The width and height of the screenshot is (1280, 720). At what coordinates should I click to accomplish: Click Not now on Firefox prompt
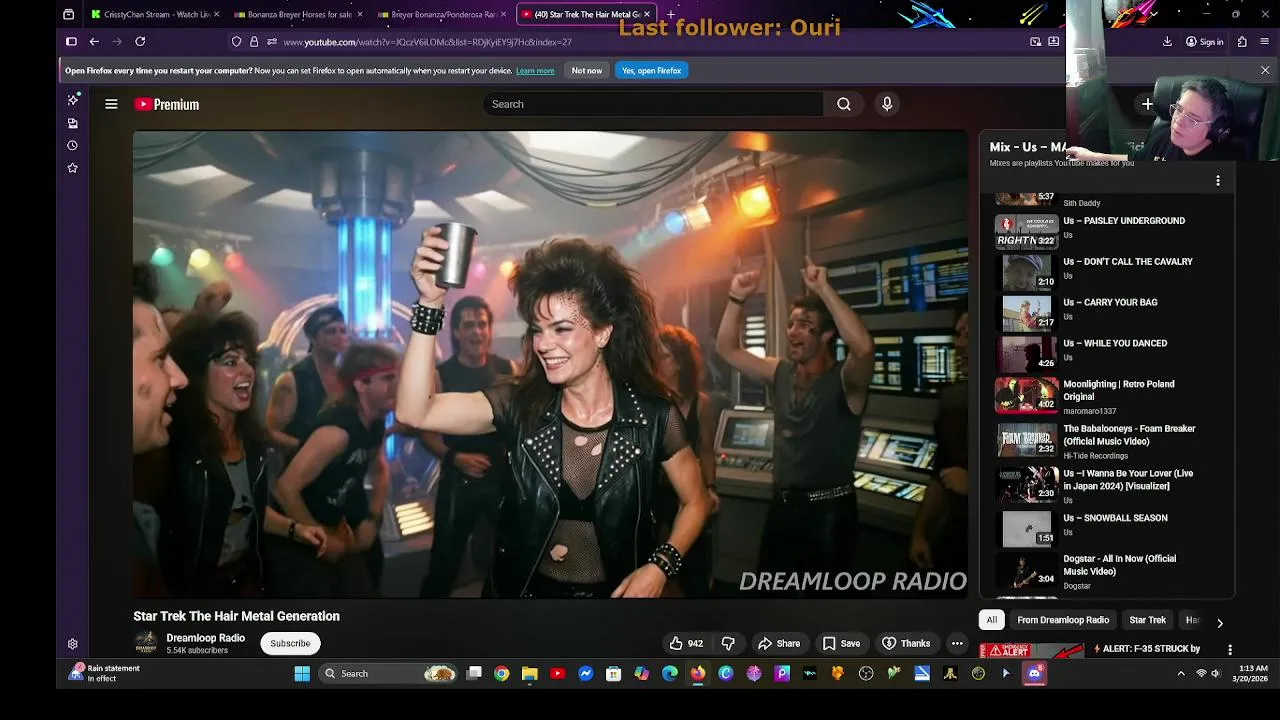587,71
